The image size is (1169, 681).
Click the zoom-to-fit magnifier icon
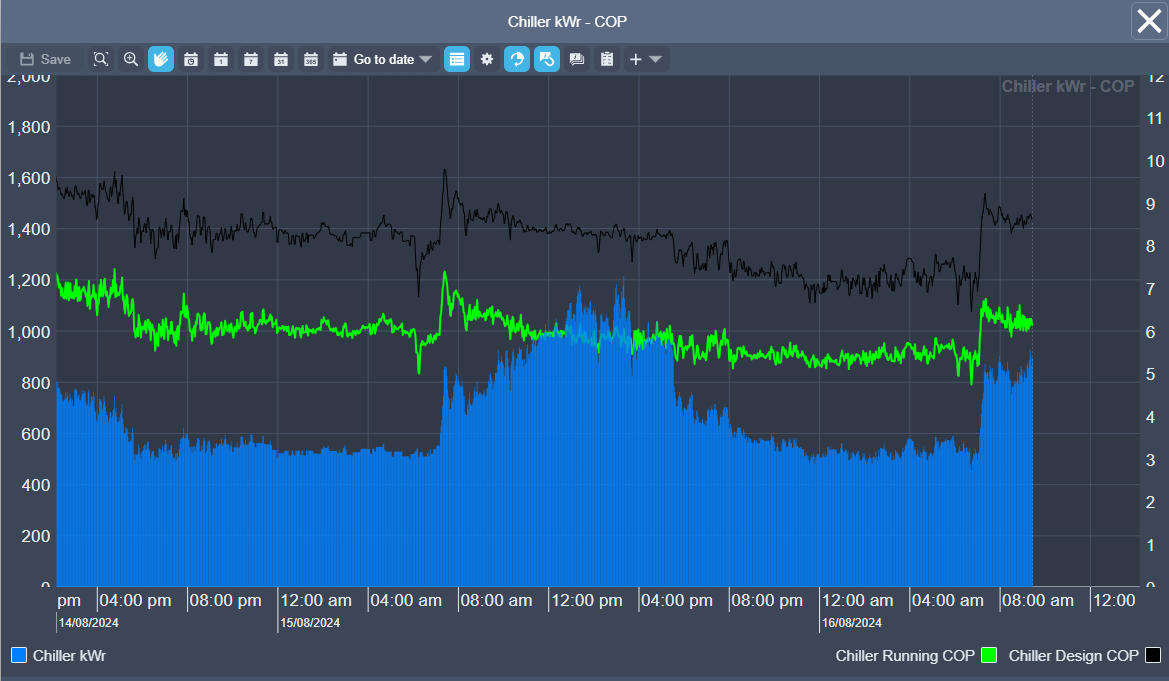(101, 59)
